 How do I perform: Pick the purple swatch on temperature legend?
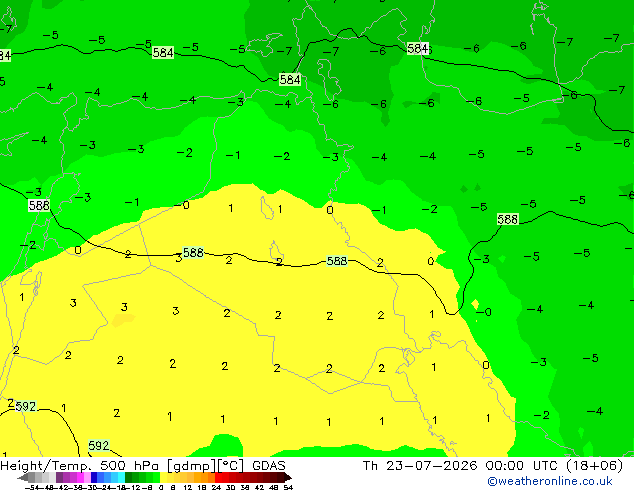tap(59, 477)
